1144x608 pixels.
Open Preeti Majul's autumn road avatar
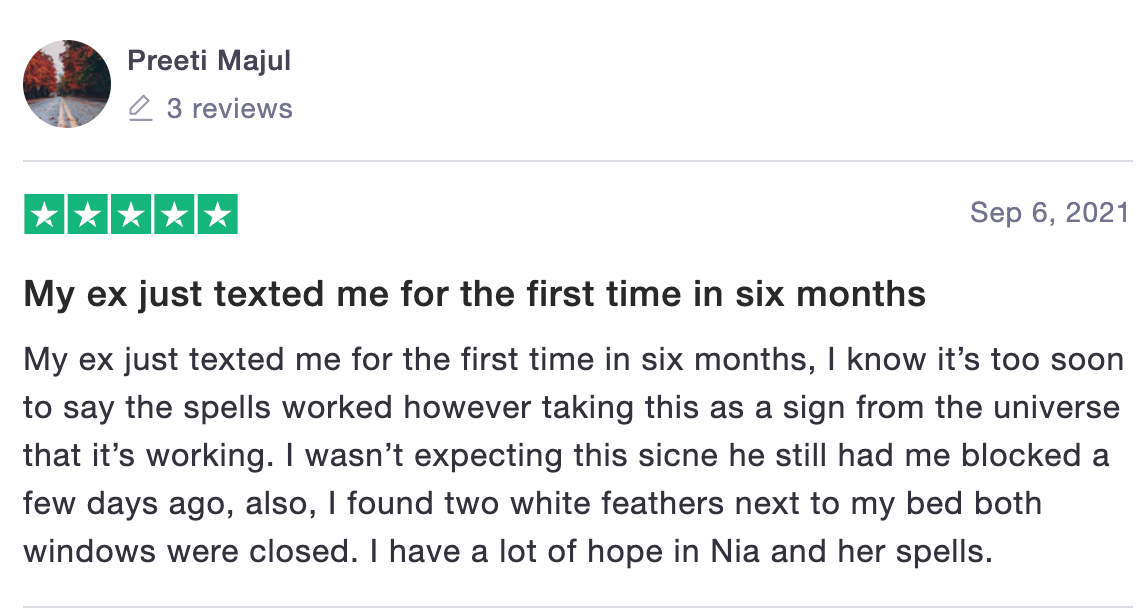pos(67,84)
